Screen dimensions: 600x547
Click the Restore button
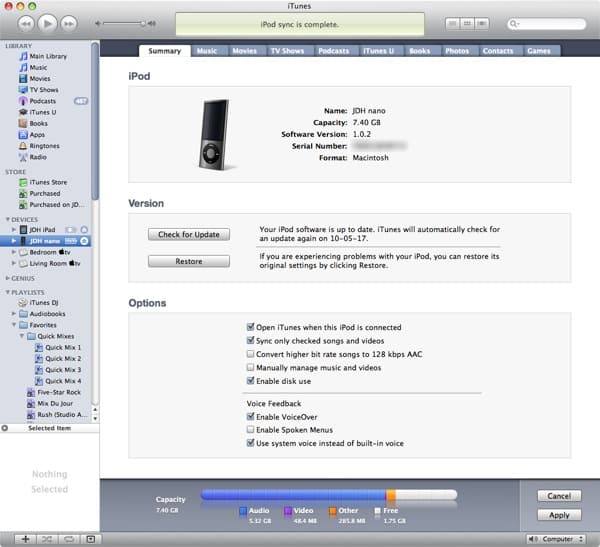[x=189, y=261]
